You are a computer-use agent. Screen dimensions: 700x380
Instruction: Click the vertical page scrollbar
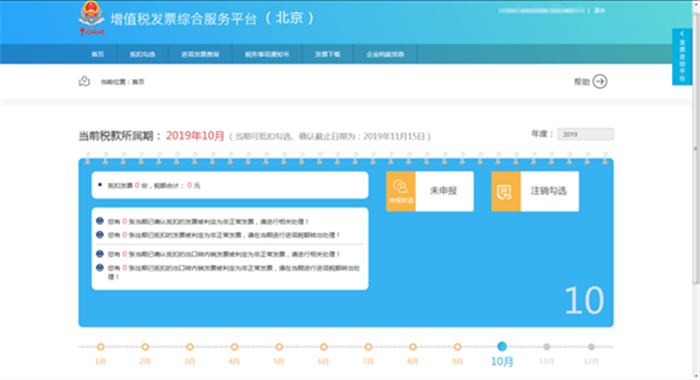(696, 147)
